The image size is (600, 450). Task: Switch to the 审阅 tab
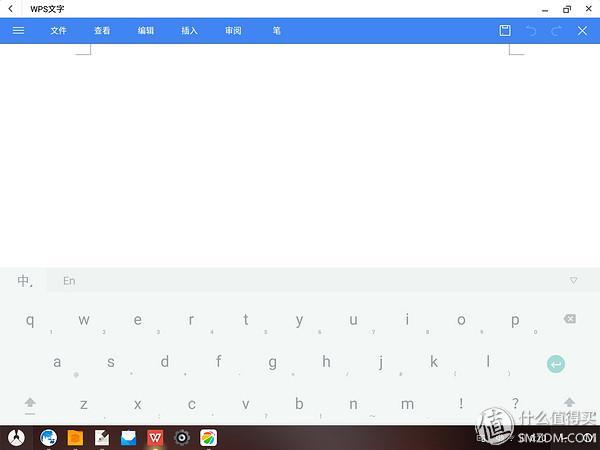(x=233, y=31)
